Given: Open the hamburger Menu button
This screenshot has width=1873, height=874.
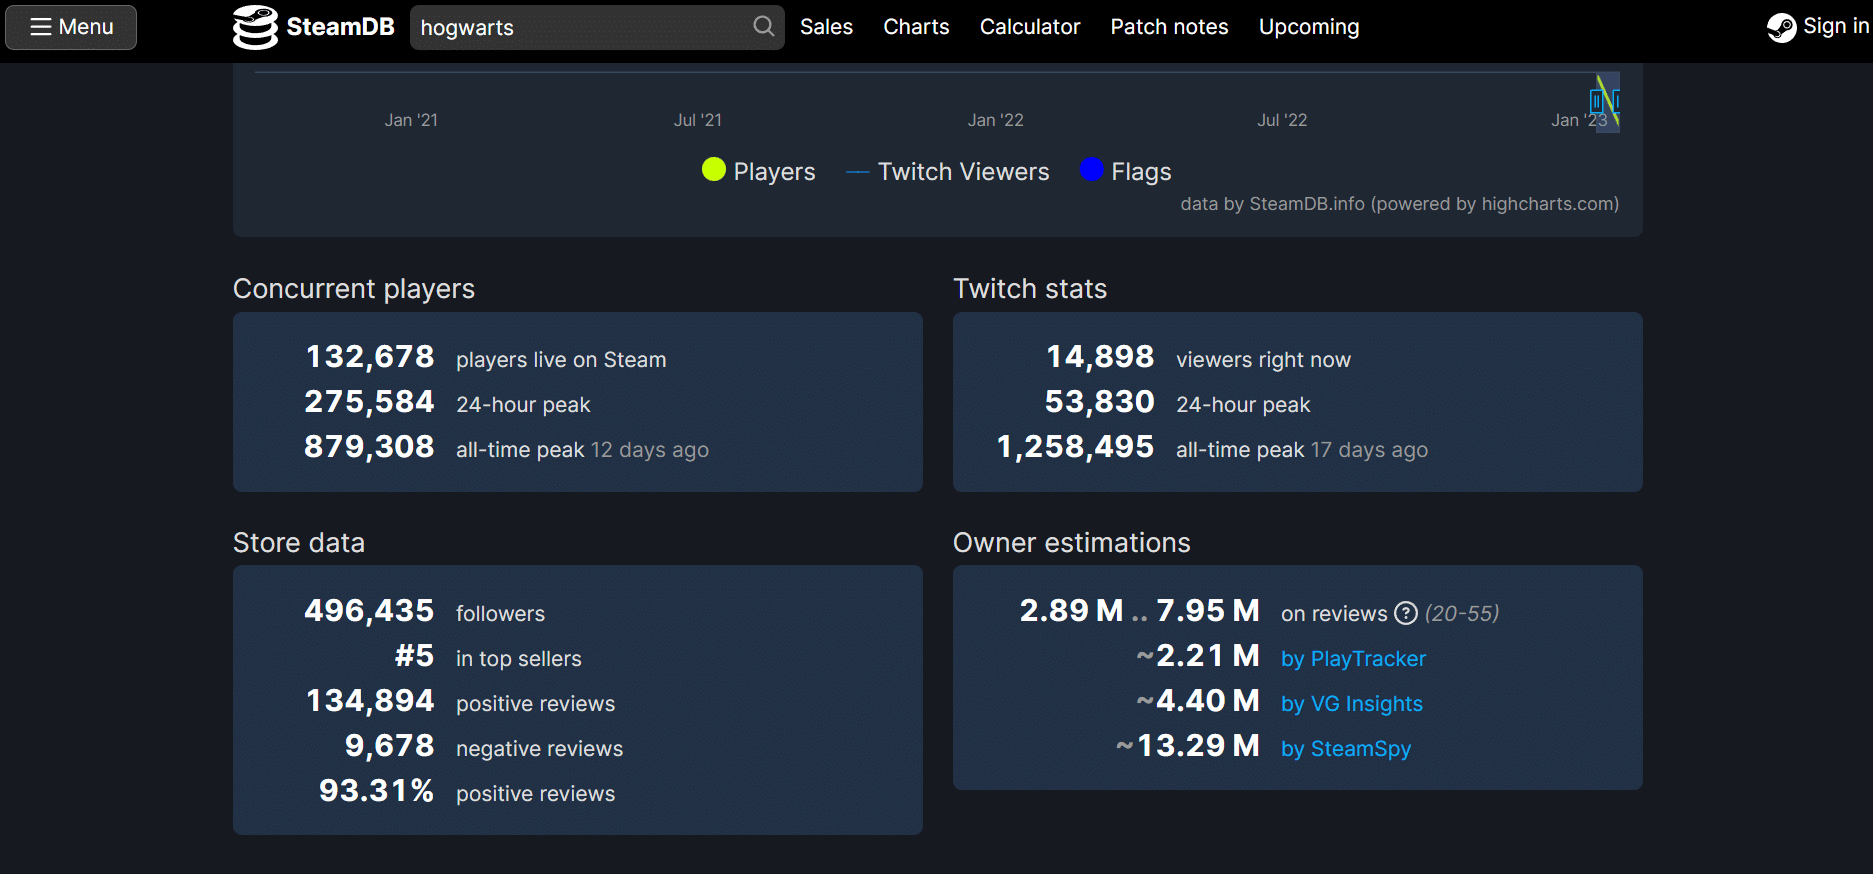Looking at the screenshot, I should coord(71,27).
